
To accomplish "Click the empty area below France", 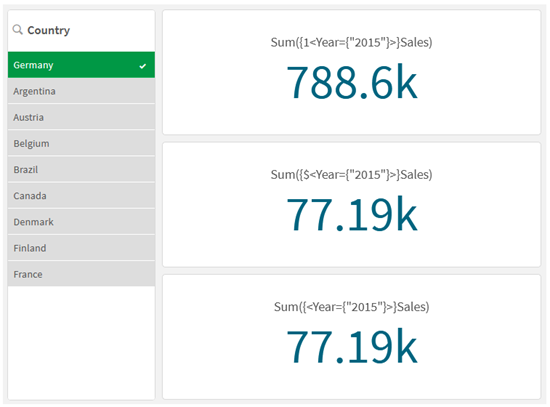I will [x=81, y=342].
